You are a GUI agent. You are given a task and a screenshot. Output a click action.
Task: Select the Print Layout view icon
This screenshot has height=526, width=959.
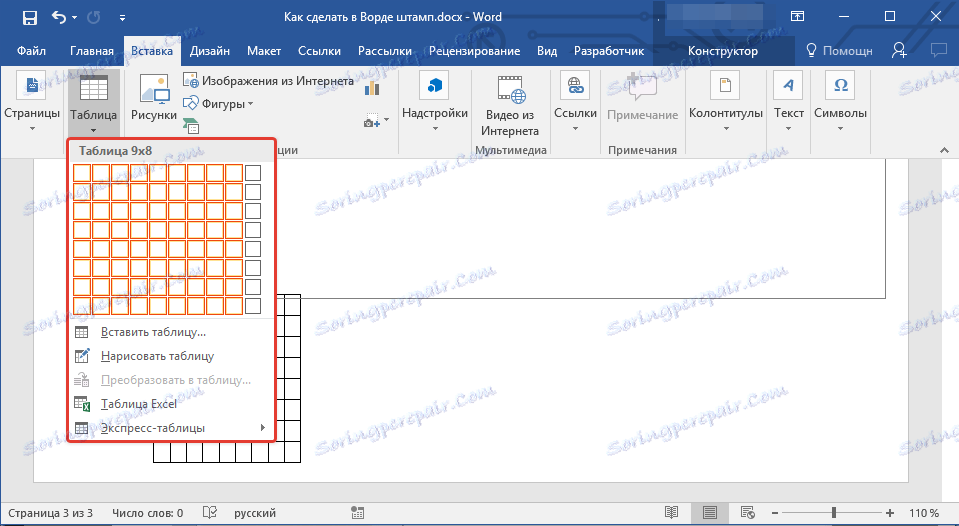point(709,513)
